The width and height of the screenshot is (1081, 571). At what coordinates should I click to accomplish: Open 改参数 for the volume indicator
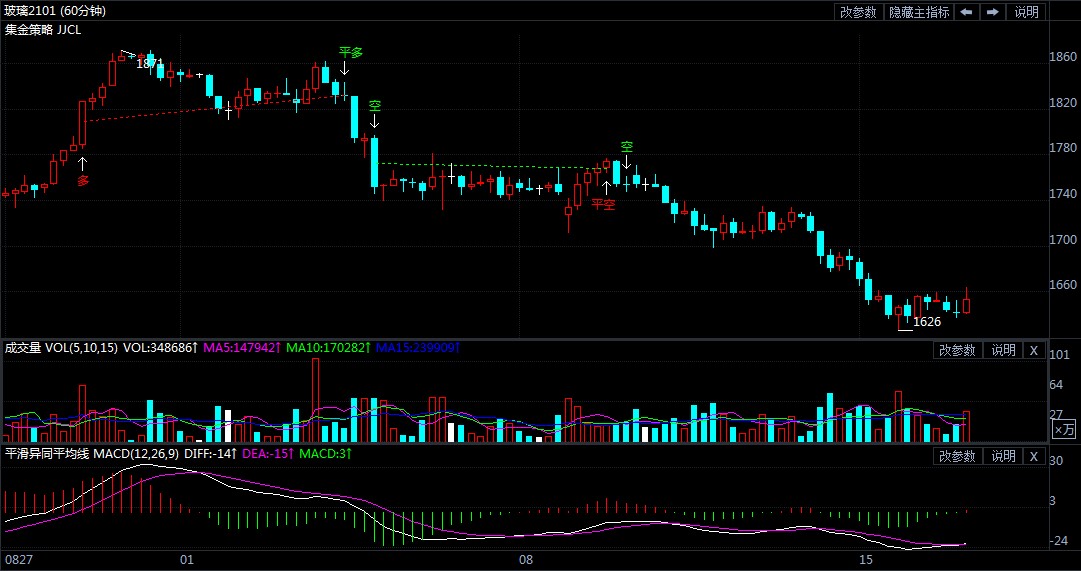pyautogui.click(x=956, y=350)
